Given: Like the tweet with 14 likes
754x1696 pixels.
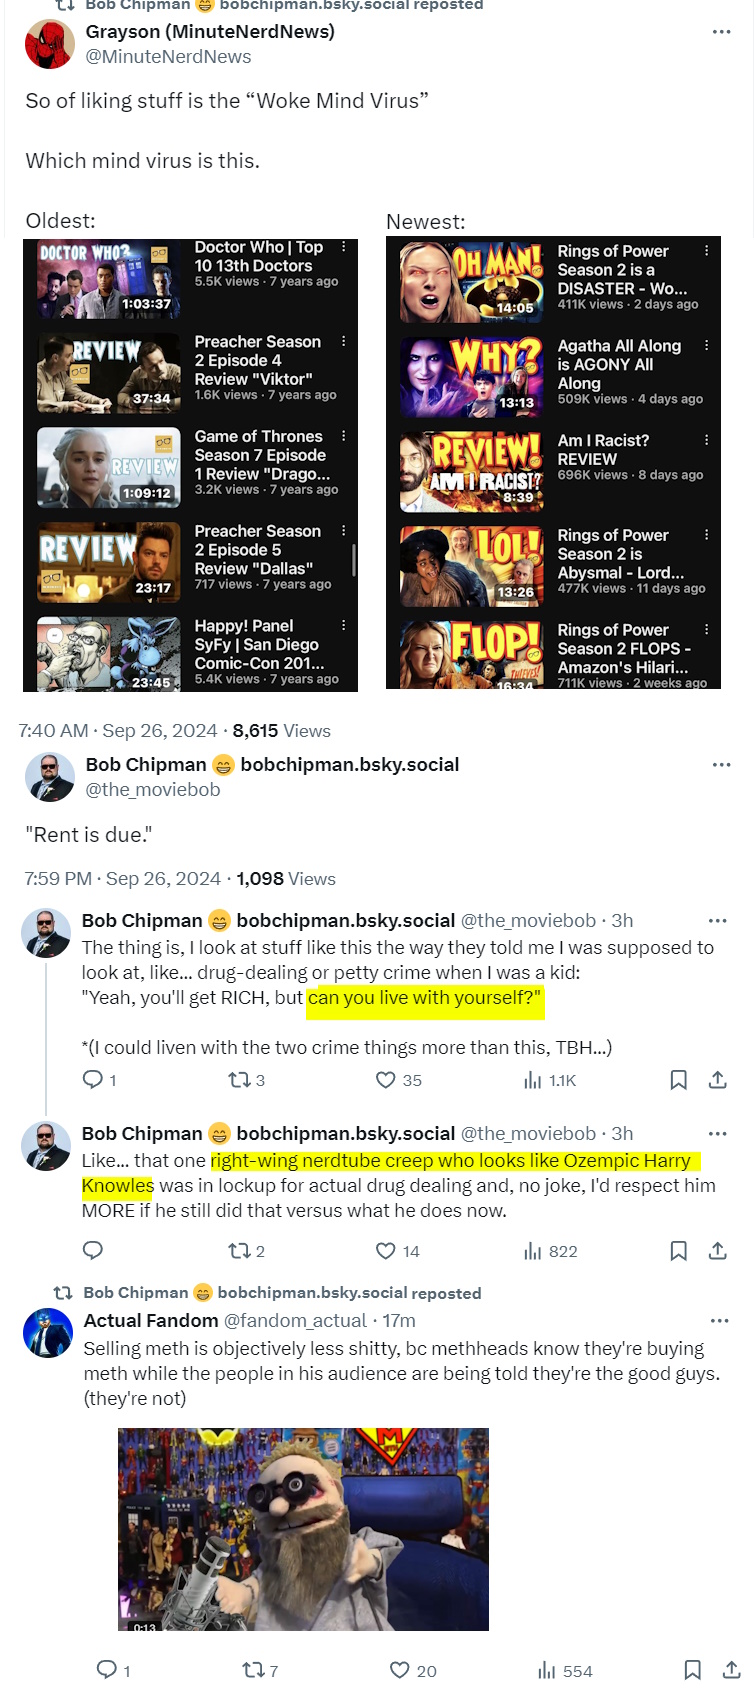Looking at the screenshot, I should click(386, 1251).
